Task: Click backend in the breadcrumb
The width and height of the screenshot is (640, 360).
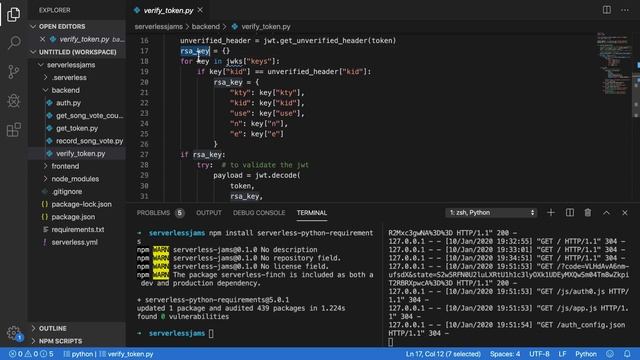Action: coord(206,27)
